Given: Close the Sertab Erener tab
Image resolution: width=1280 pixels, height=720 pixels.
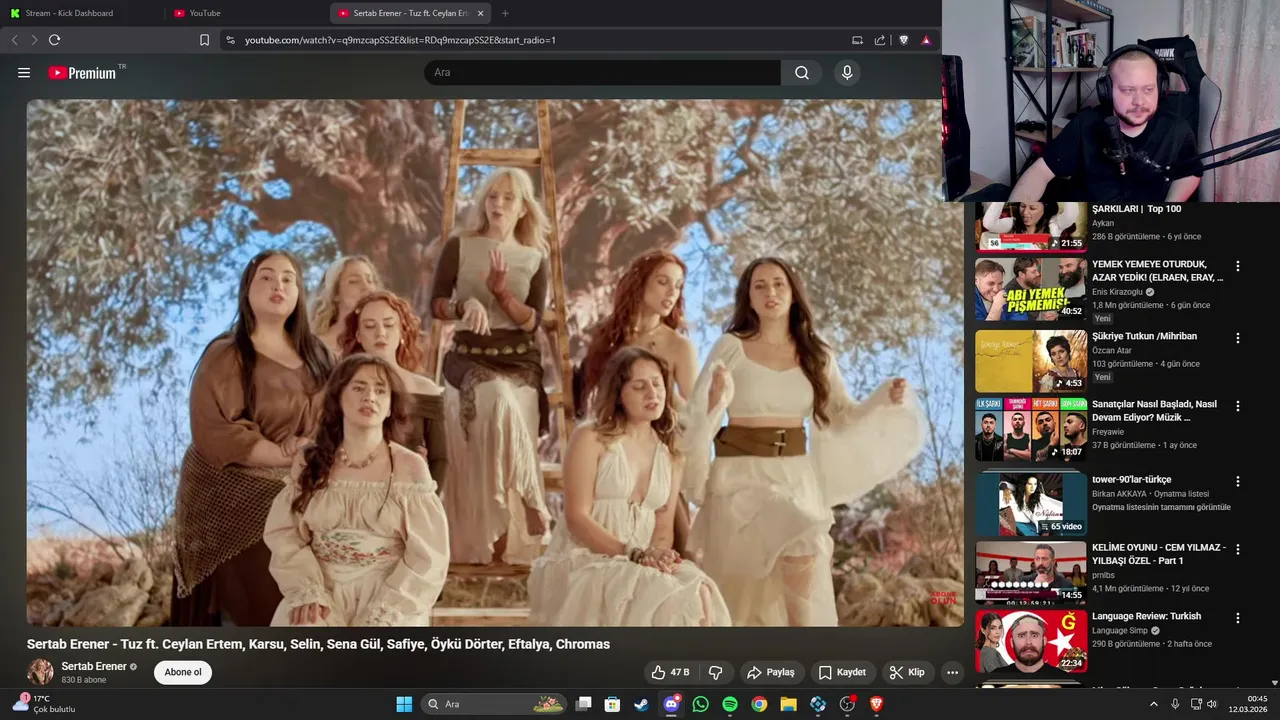Looking at the screenshot, I should [x=480, y=13].
